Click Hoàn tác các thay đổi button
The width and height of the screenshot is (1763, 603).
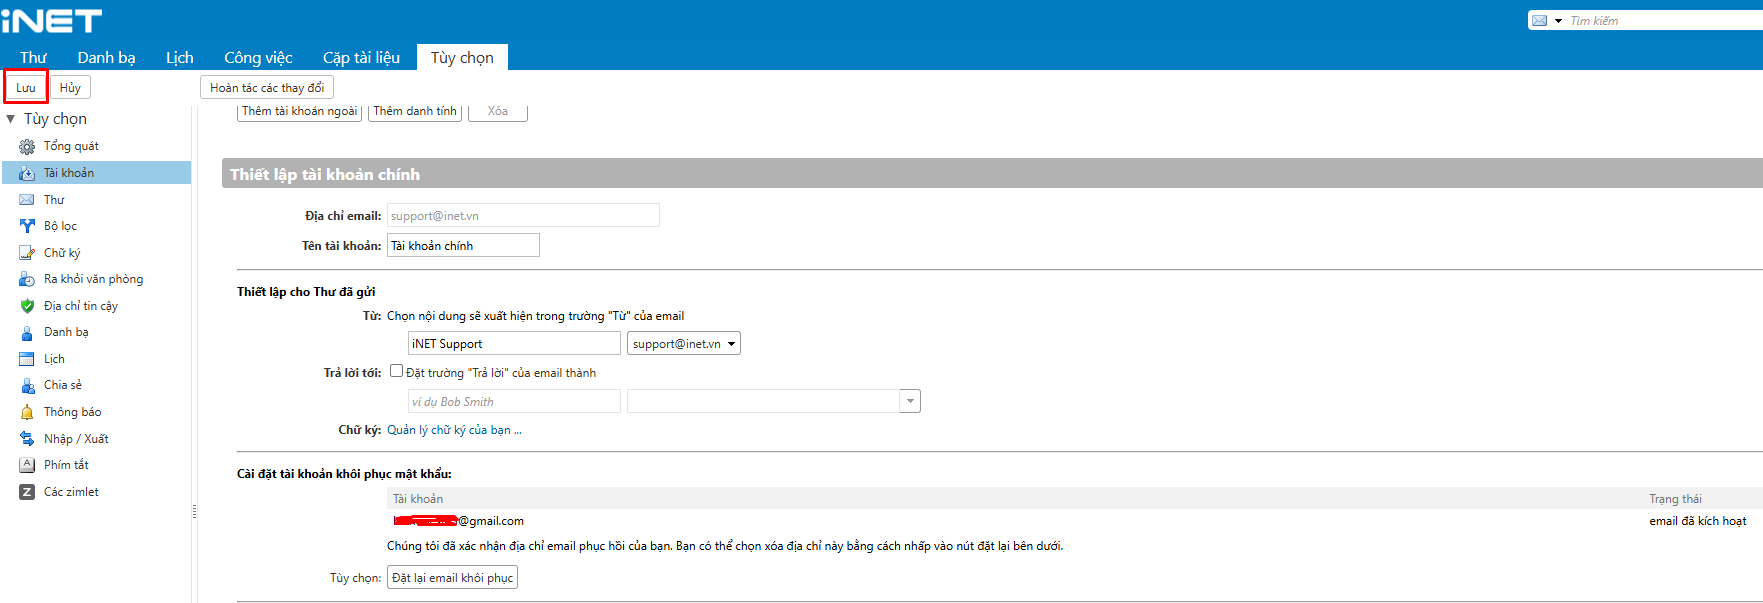(267, 88)
